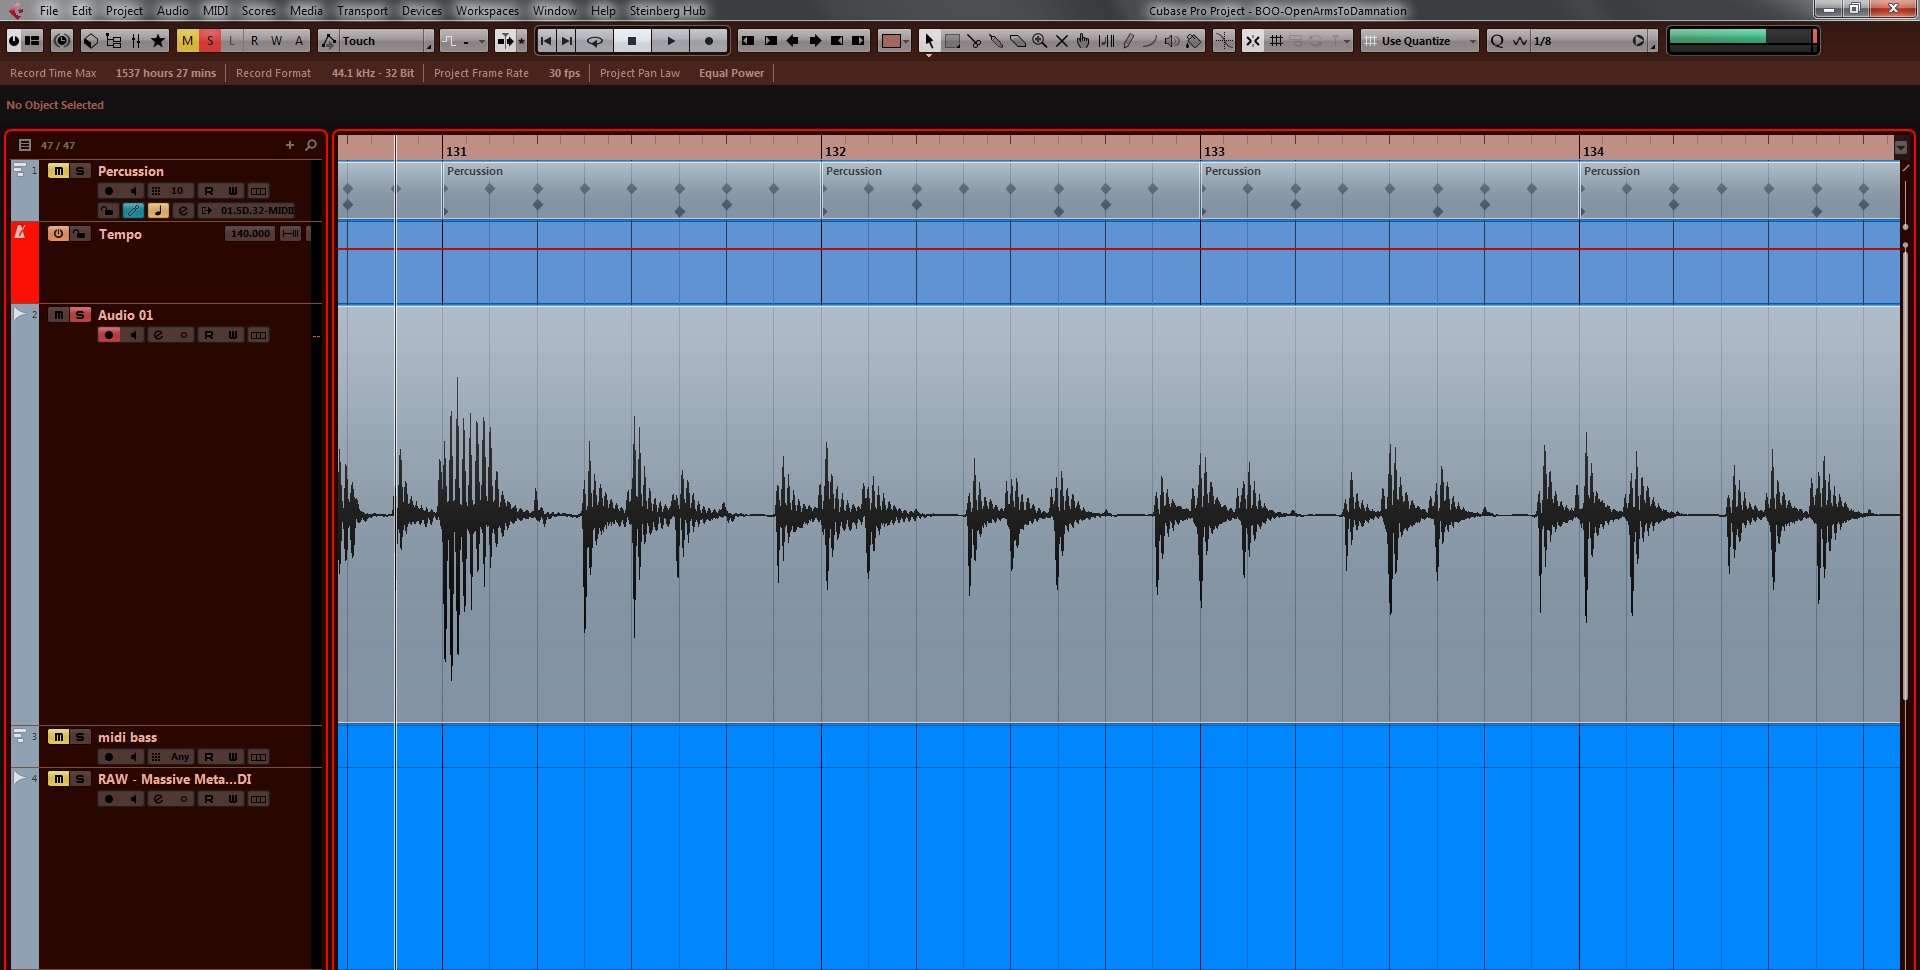Open the Transport menu
1920x970 pixels.
point(362,11)
